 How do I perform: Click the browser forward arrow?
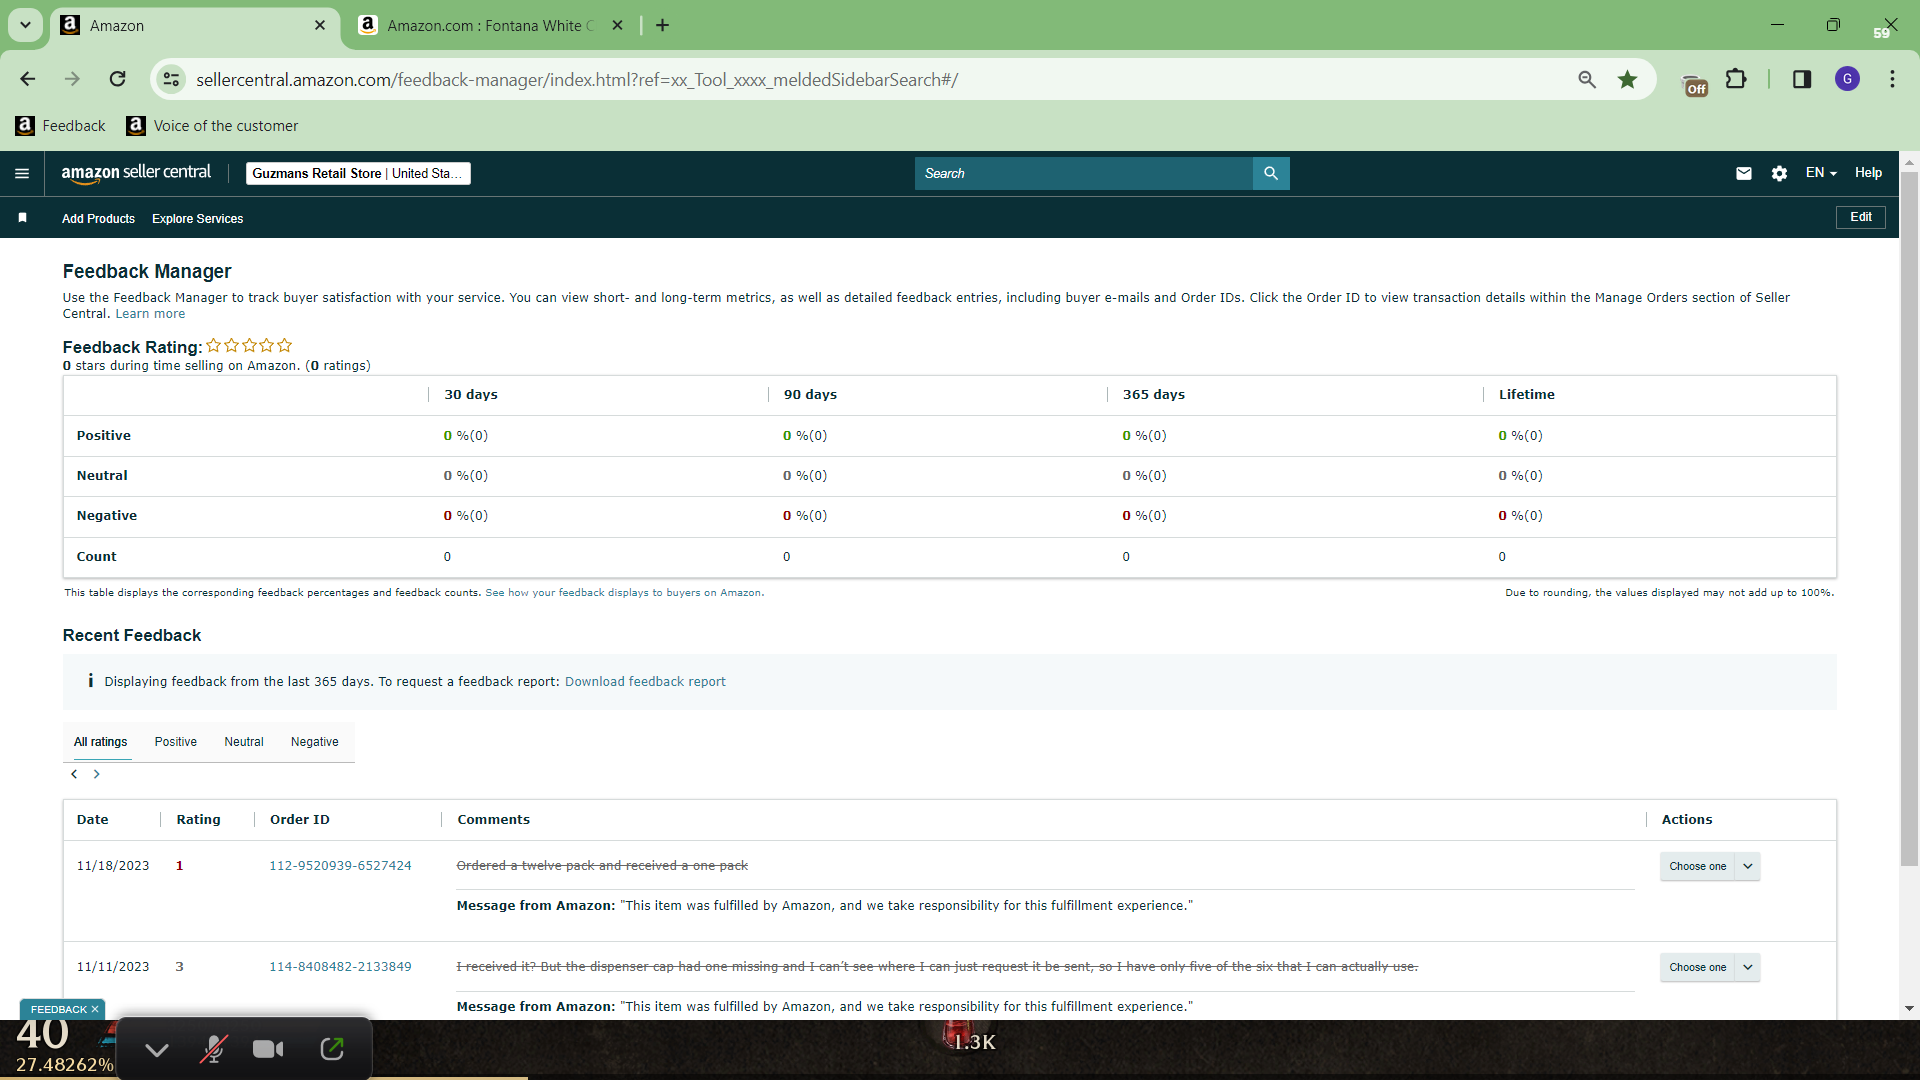(x=72, y=79)
